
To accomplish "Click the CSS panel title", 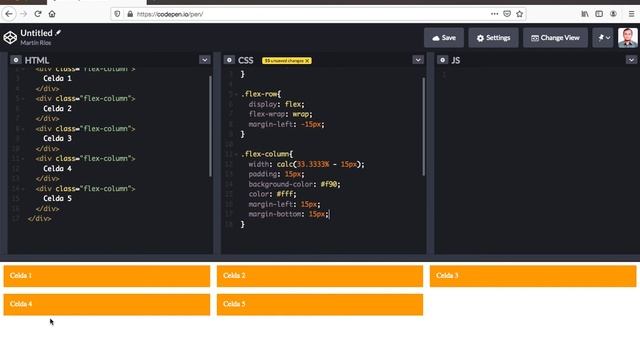I will click(246, 60).
